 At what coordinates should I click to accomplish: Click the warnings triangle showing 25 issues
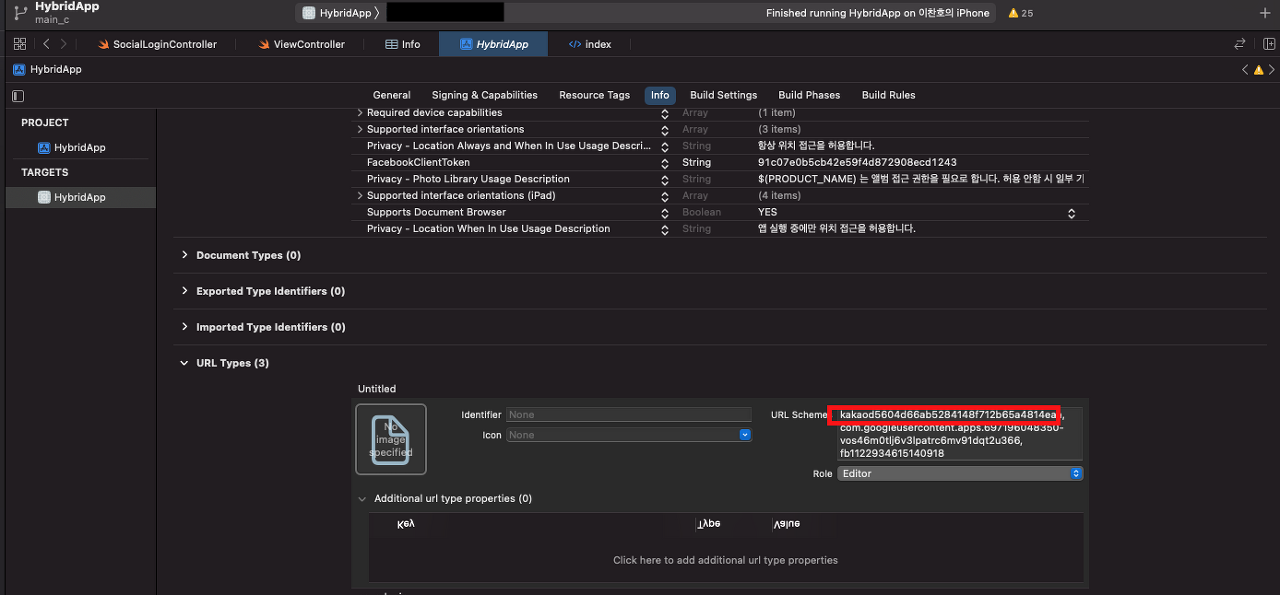[1021, 13]
